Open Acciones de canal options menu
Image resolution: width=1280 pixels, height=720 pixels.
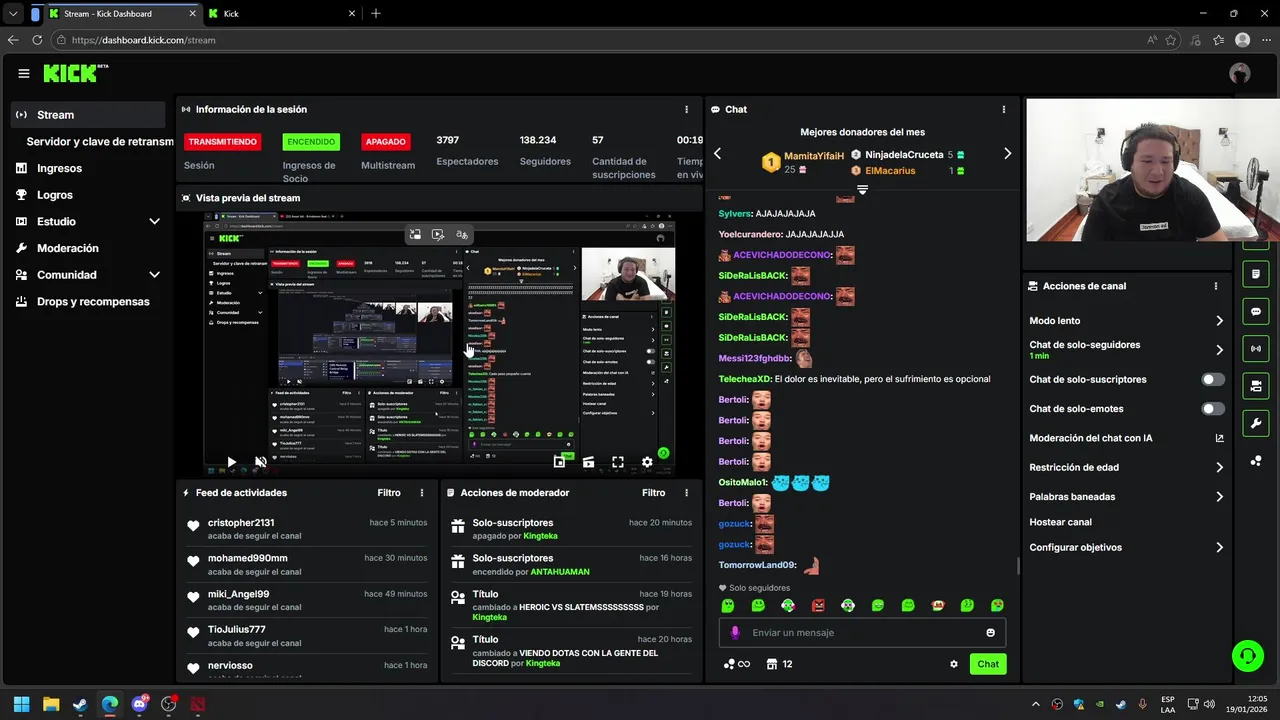coord(1216,286)
